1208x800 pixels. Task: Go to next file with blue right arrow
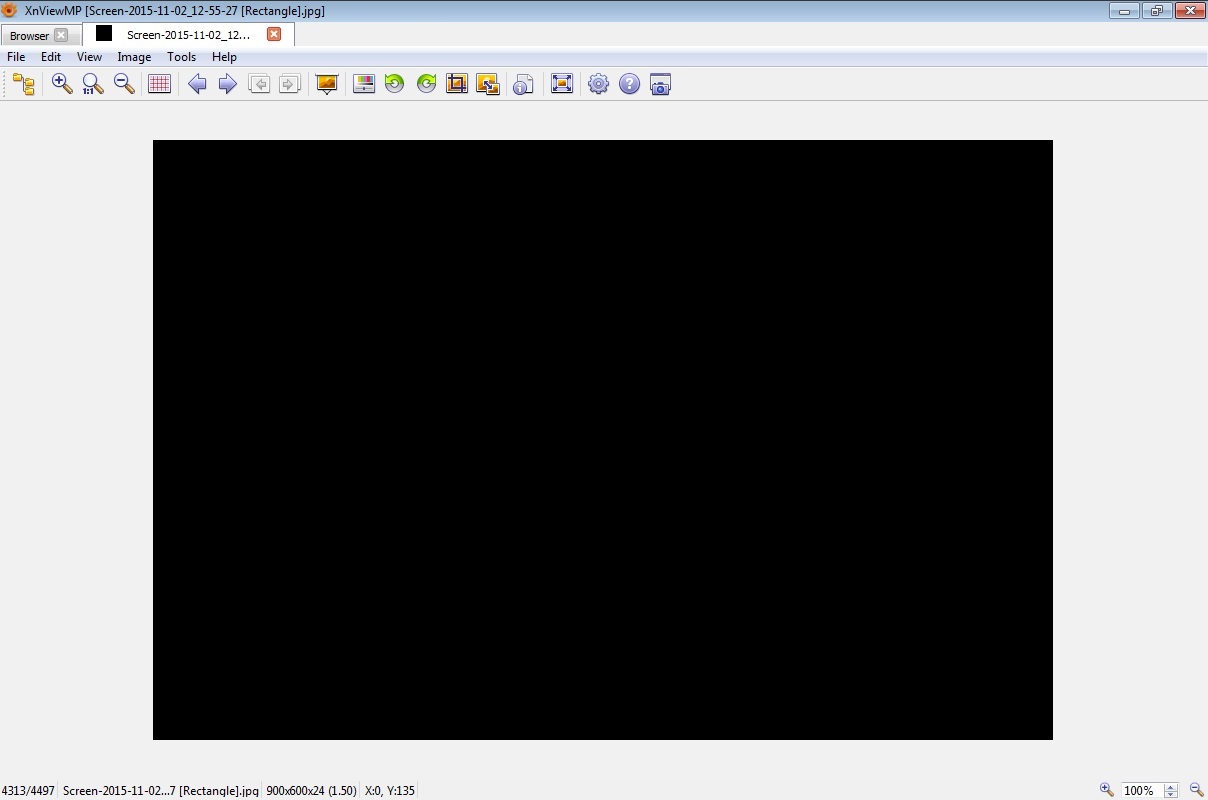228,84
